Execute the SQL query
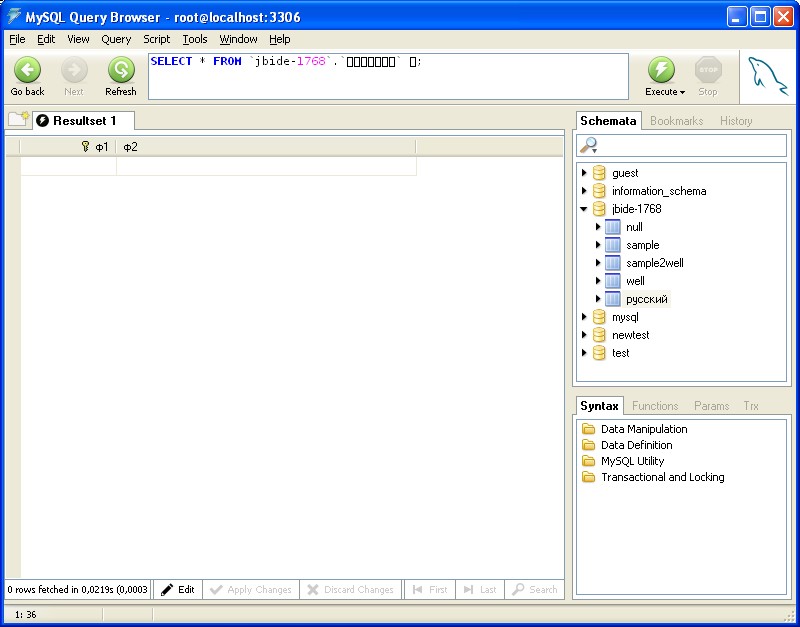Viewport: 800px width, 627px height. pos(661,70)
